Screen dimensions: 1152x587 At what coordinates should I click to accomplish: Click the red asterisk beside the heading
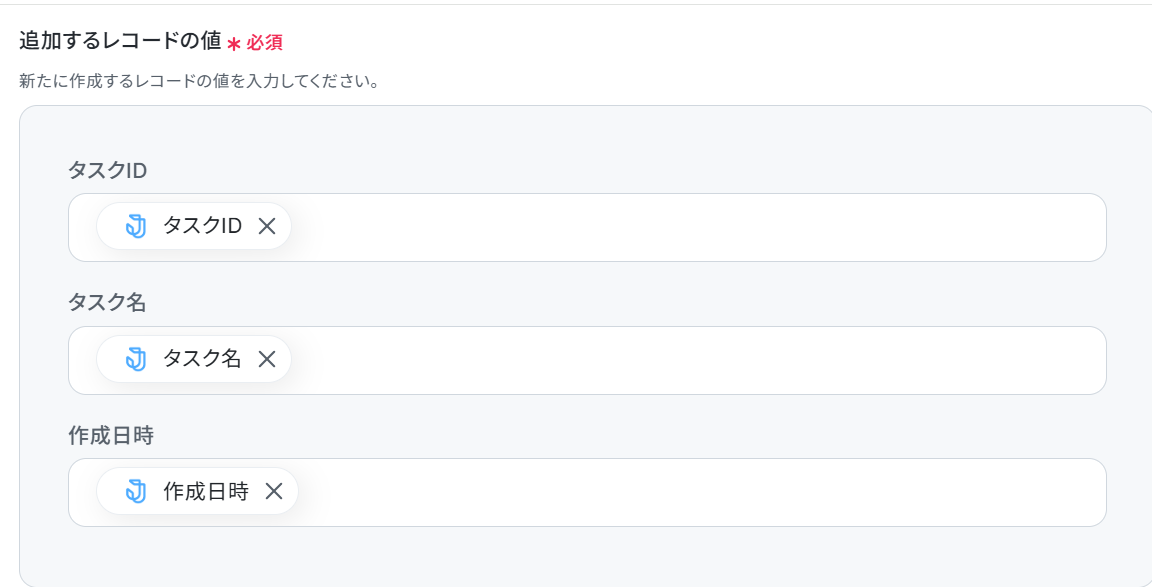tap(234, 45)
